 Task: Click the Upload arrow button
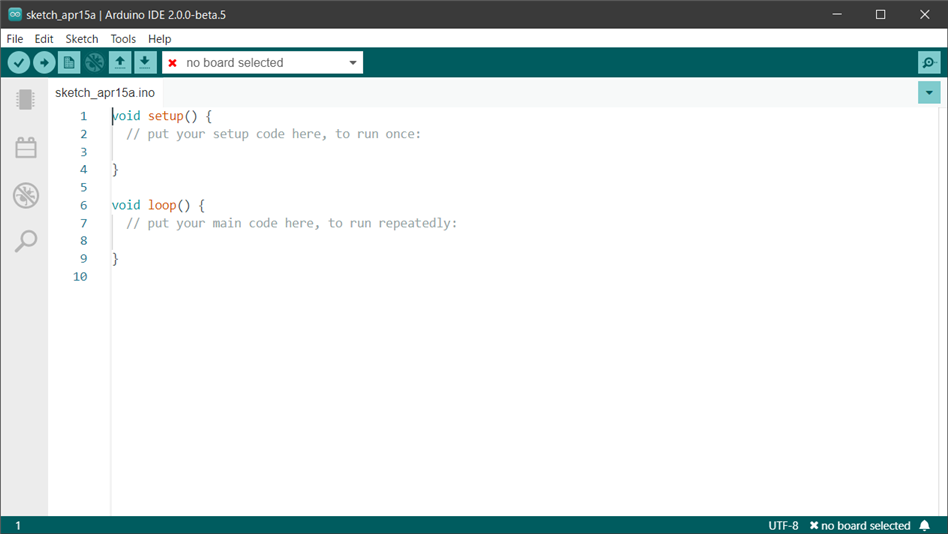click(44, 62)
